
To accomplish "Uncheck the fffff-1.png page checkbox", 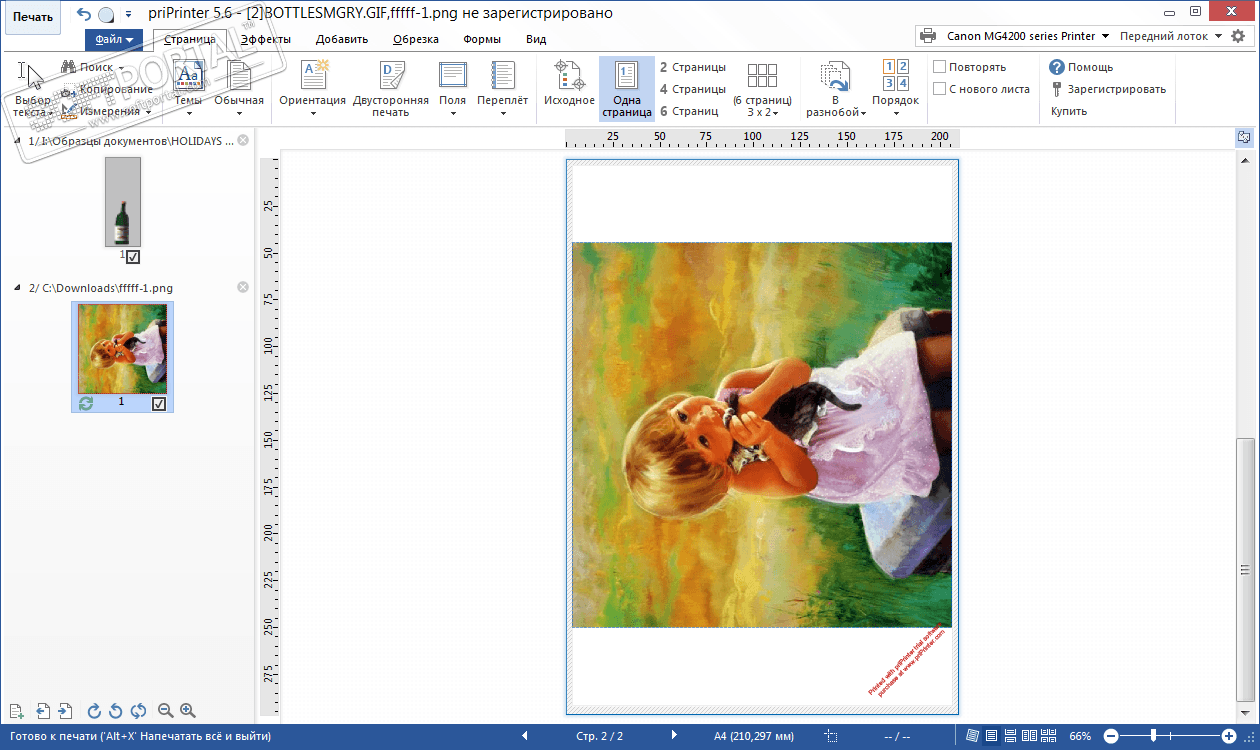I will 158,404.
